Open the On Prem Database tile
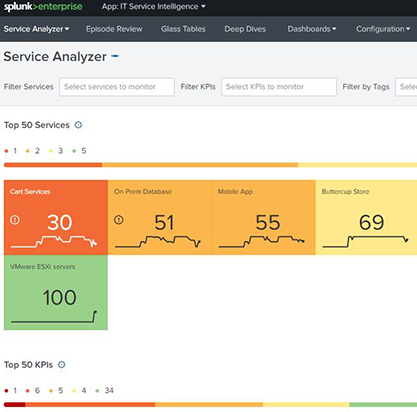 pyautogui.click(x=160, y=217)
